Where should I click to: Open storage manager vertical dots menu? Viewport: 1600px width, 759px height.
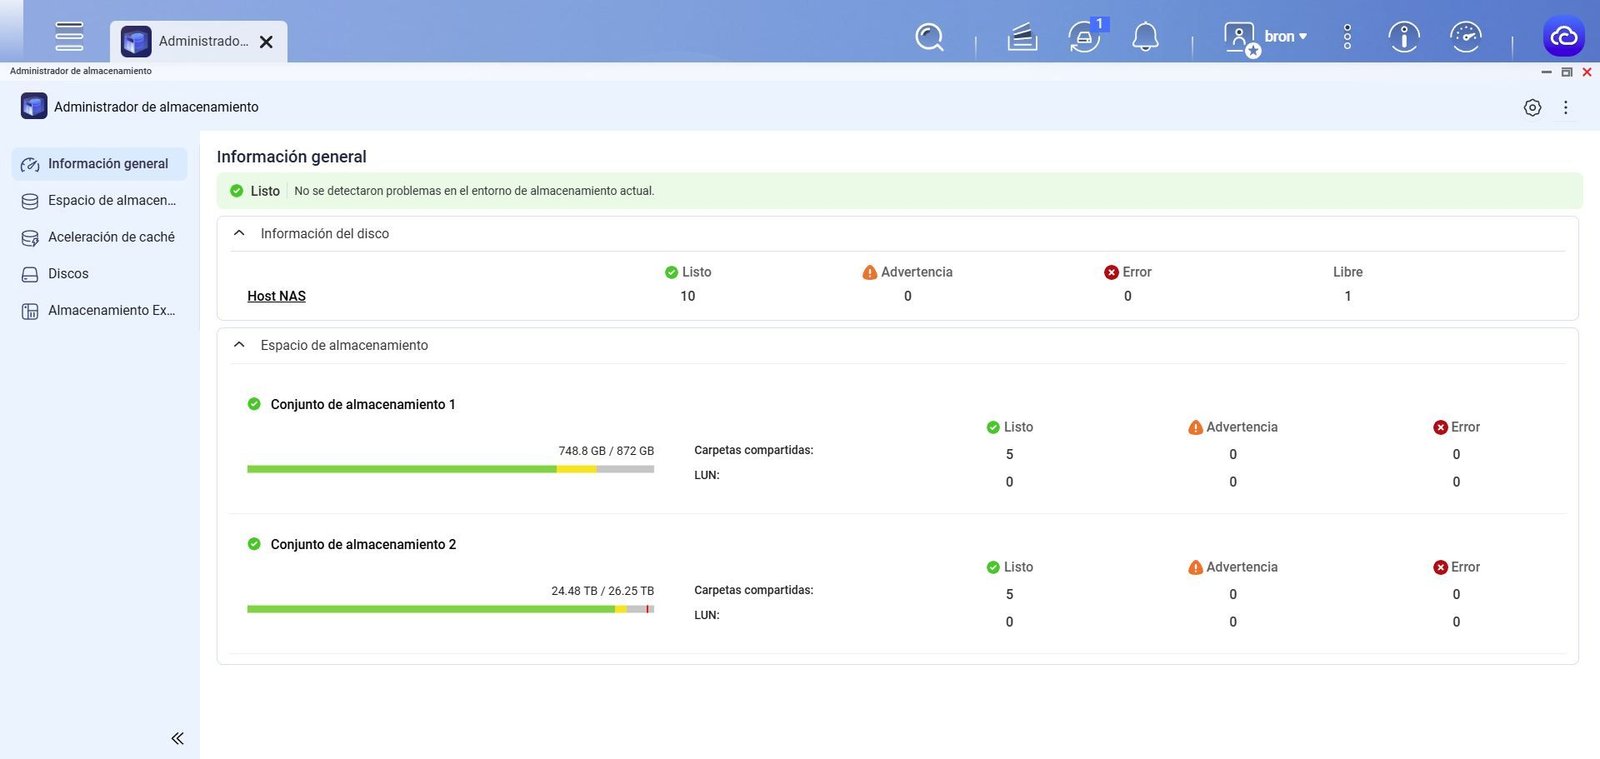(1565, 107)
